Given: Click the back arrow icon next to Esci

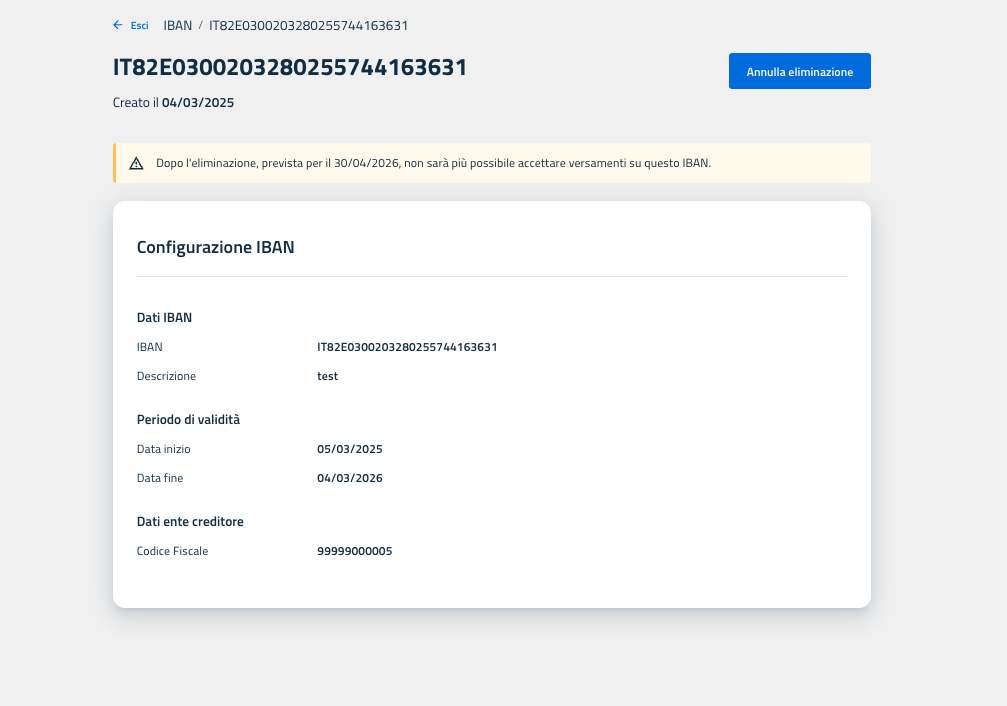Looking at the screenshot, I should coord(118,25).
